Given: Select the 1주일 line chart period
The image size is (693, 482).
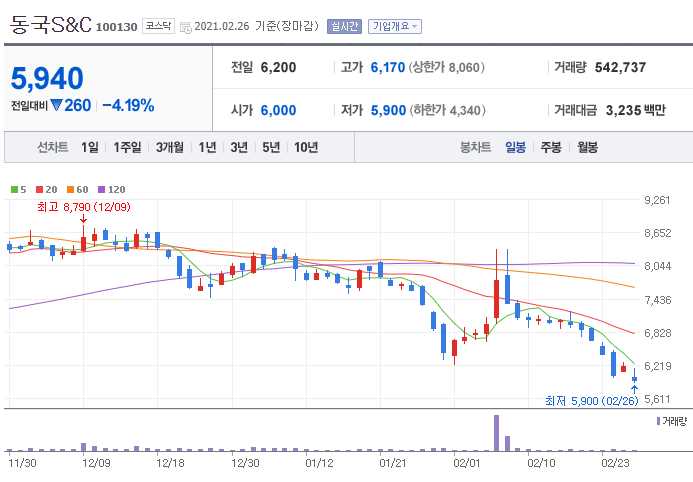Looking at the screenshot, I should [127, 147].
